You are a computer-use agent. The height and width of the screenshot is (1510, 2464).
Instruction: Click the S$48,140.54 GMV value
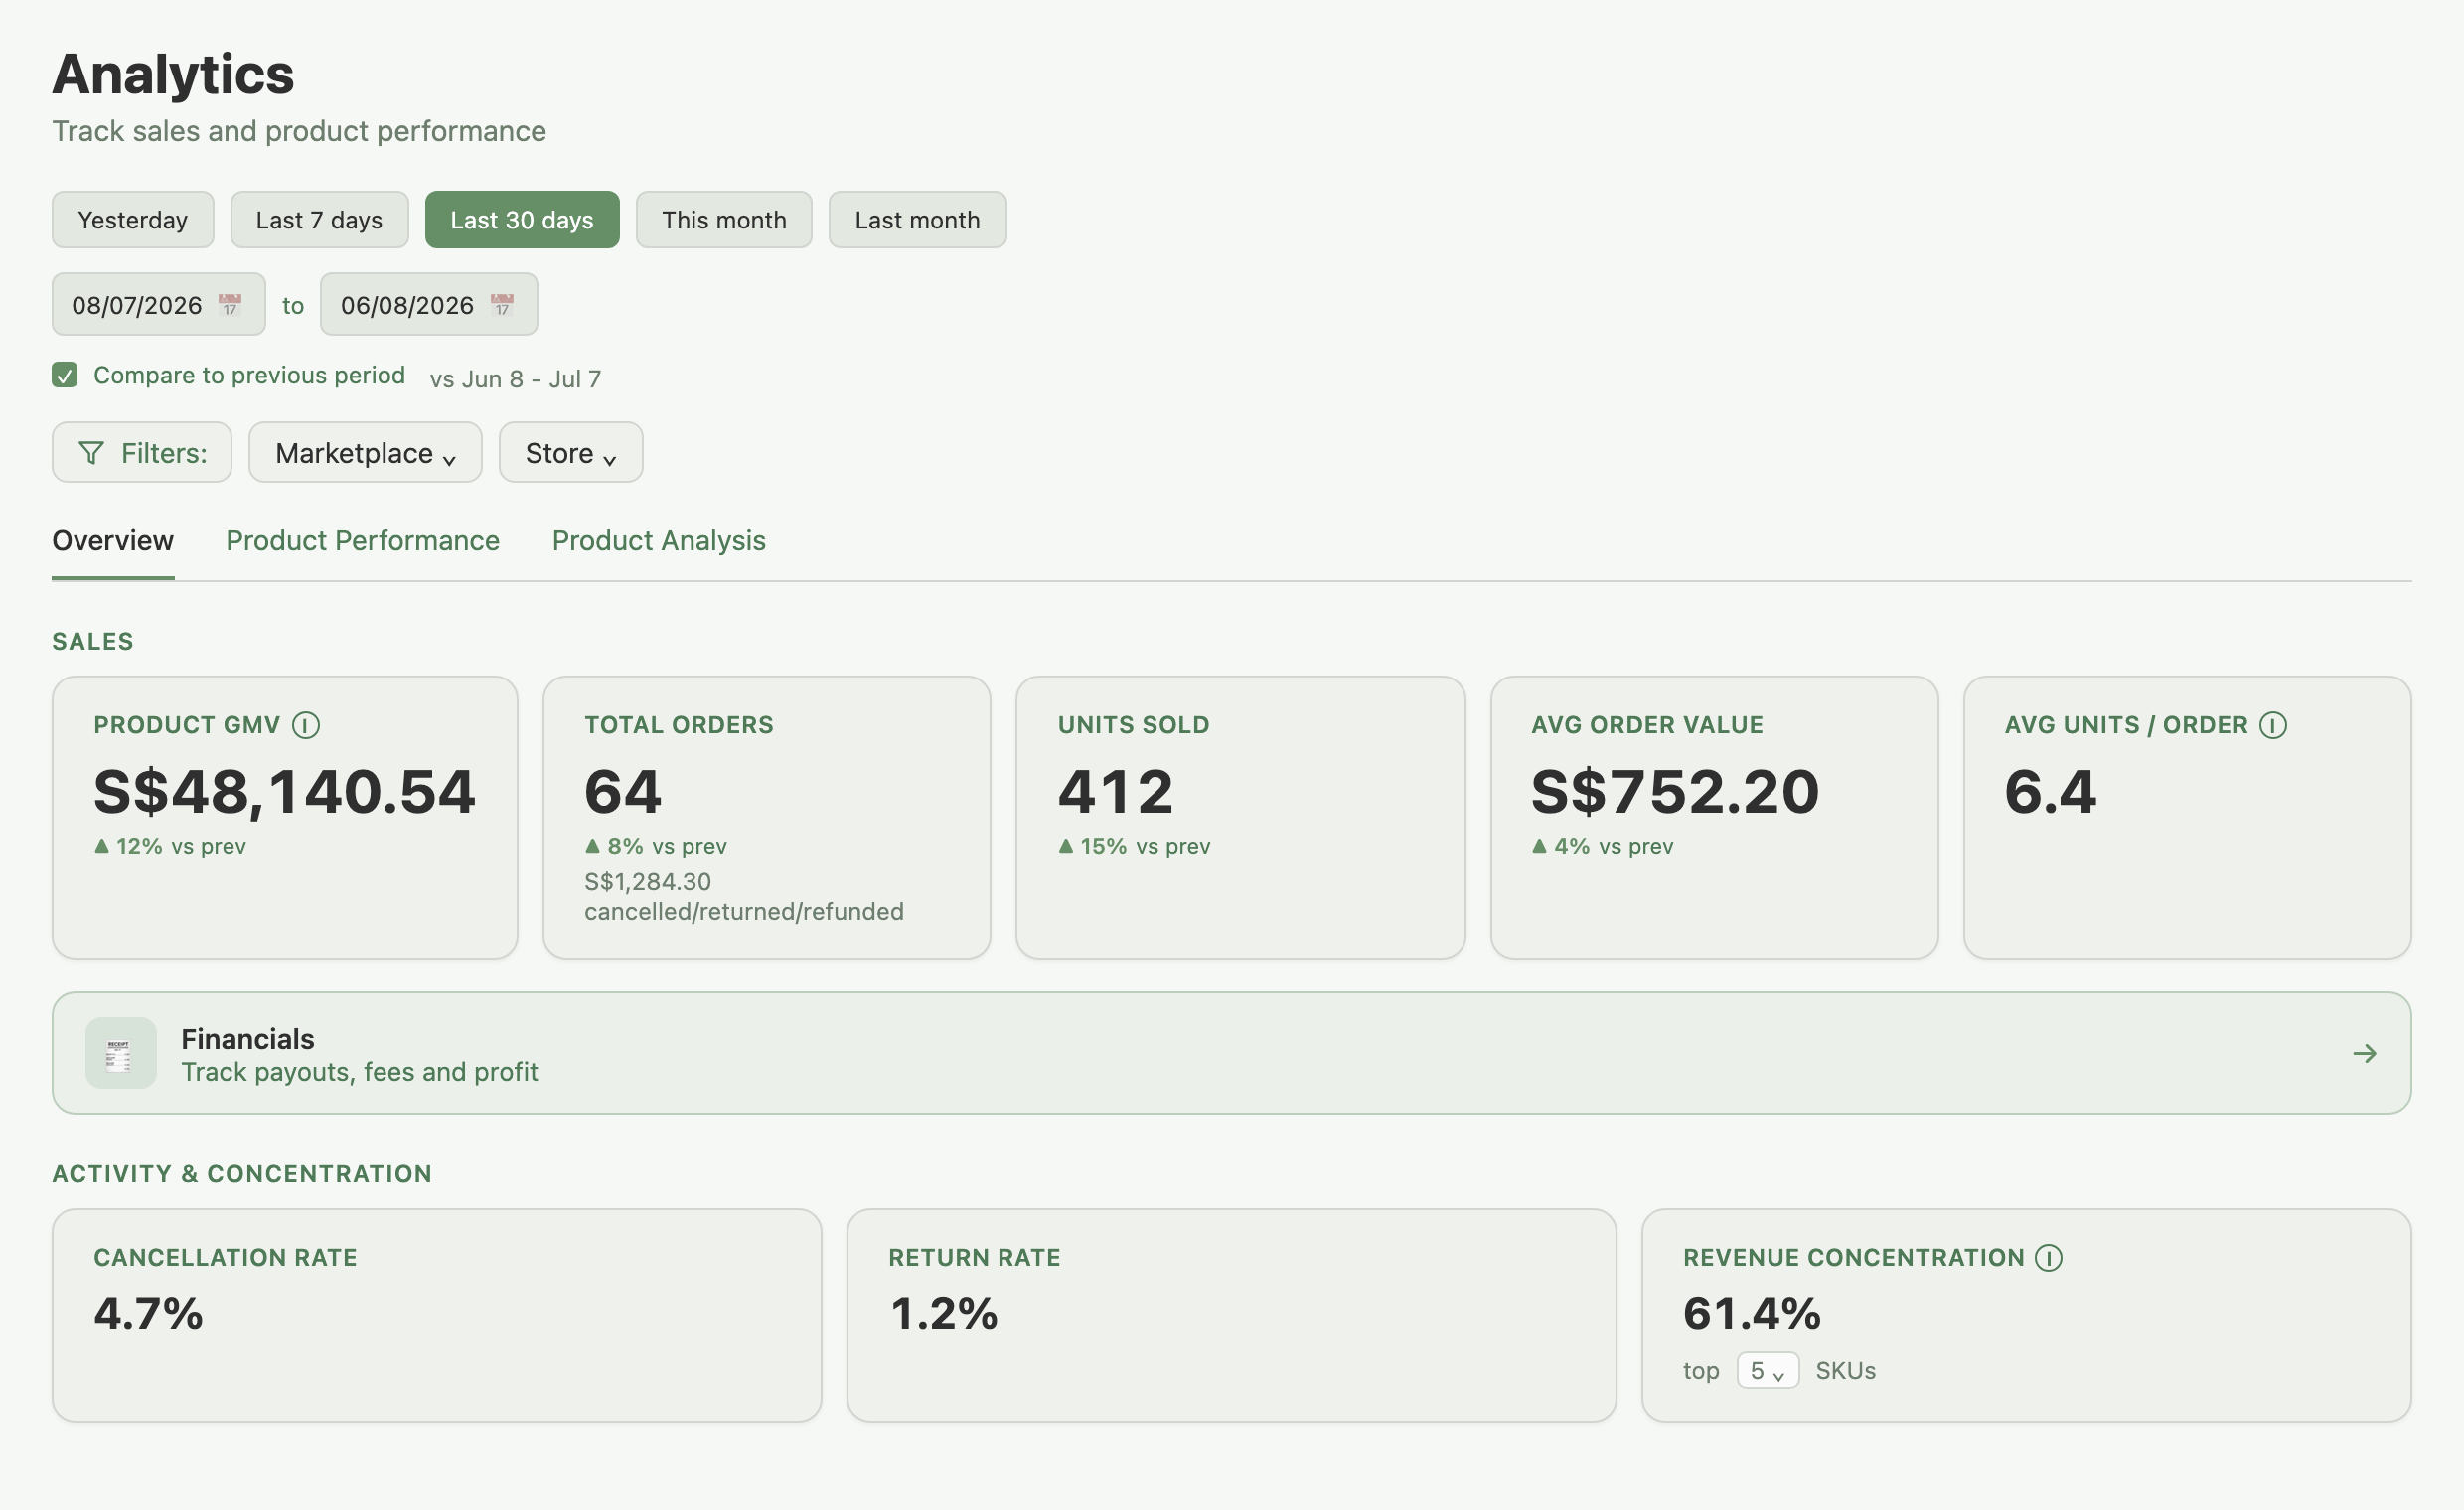285,792
